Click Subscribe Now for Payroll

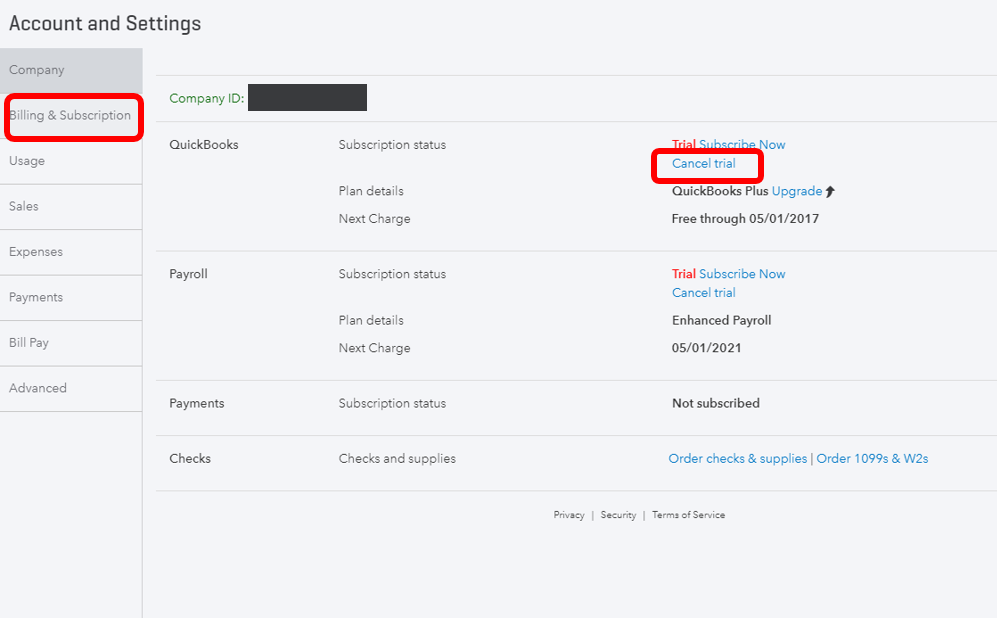[742, 274]
